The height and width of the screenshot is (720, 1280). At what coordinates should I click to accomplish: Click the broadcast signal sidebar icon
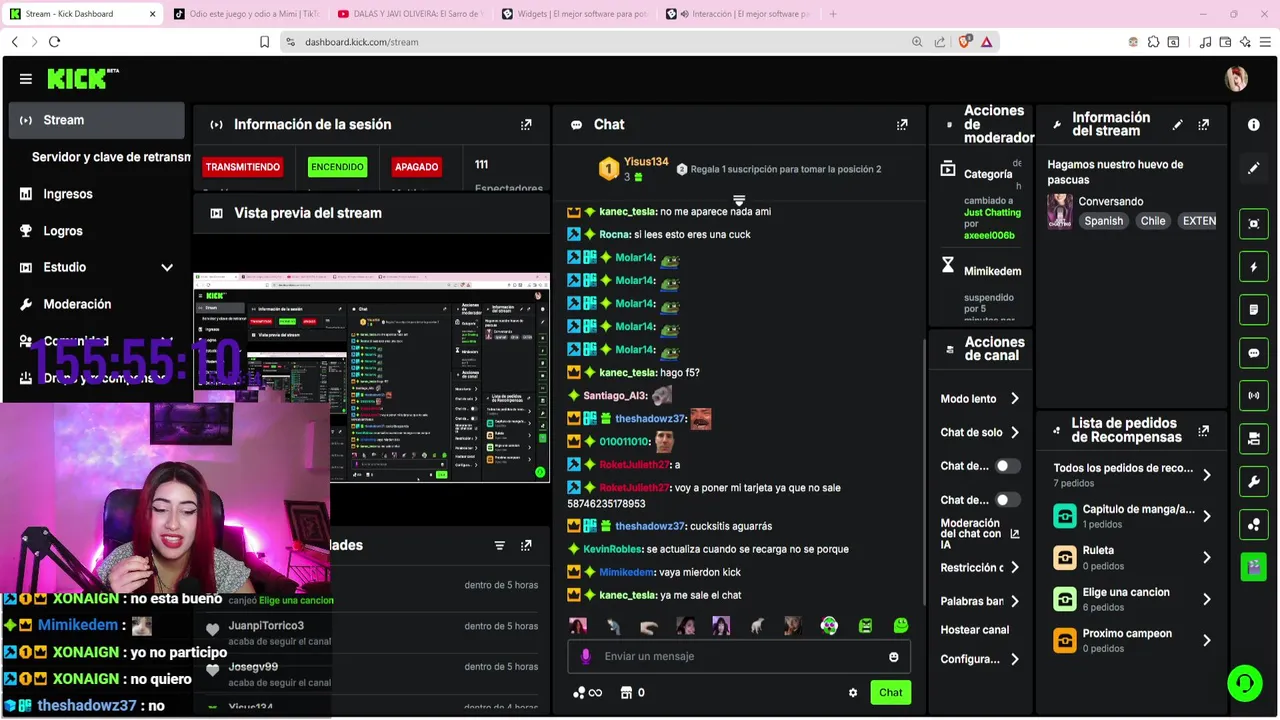(1254, 395)
